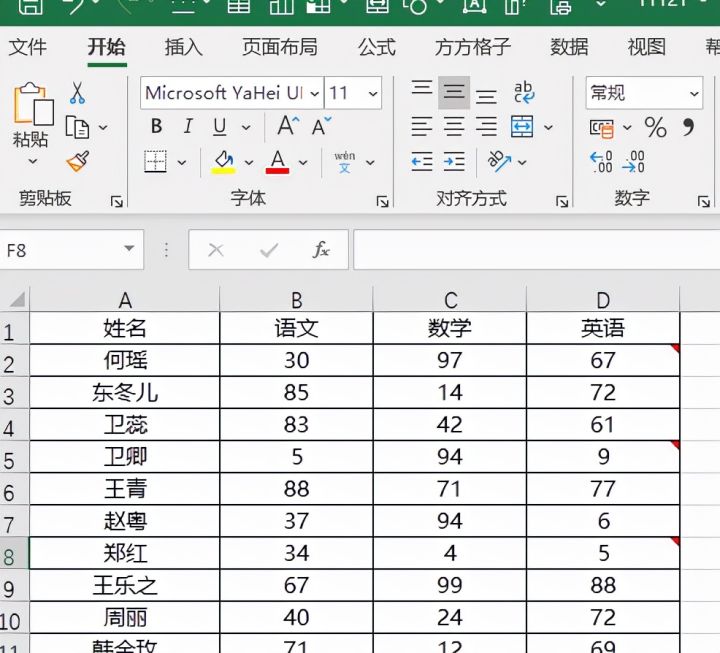Switch to the 数据 tab
720x653 pixels.
(x=569, y=47)
